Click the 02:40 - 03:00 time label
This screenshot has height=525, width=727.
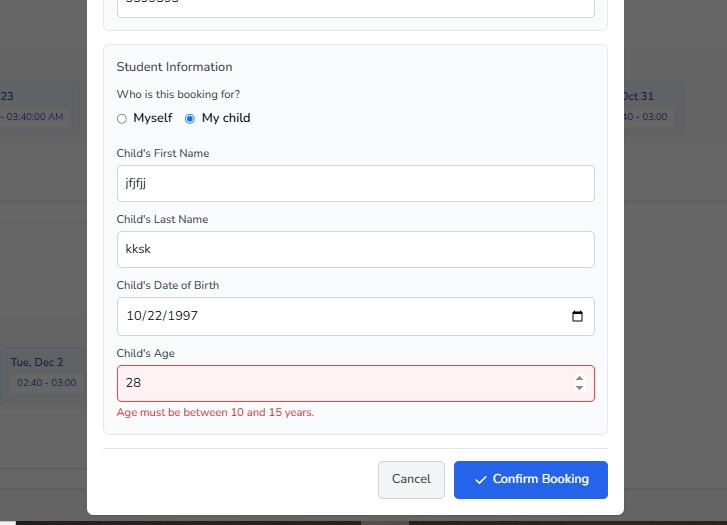click(x=47, y=383)
